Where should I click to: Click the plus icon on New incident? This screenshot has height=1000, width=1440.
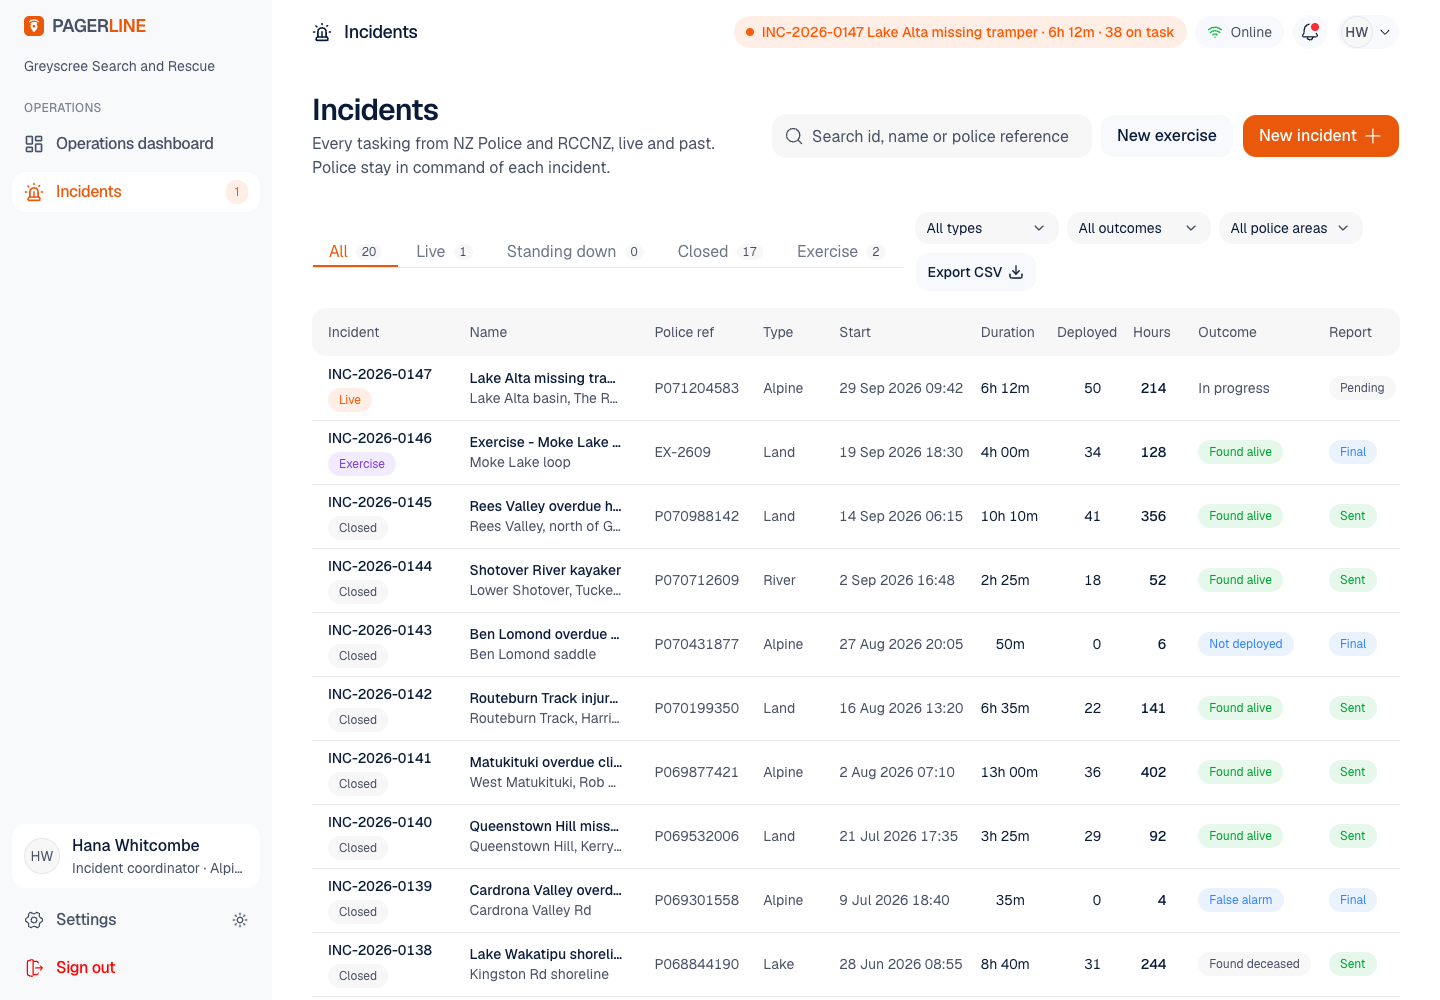tap(1373, 136)
